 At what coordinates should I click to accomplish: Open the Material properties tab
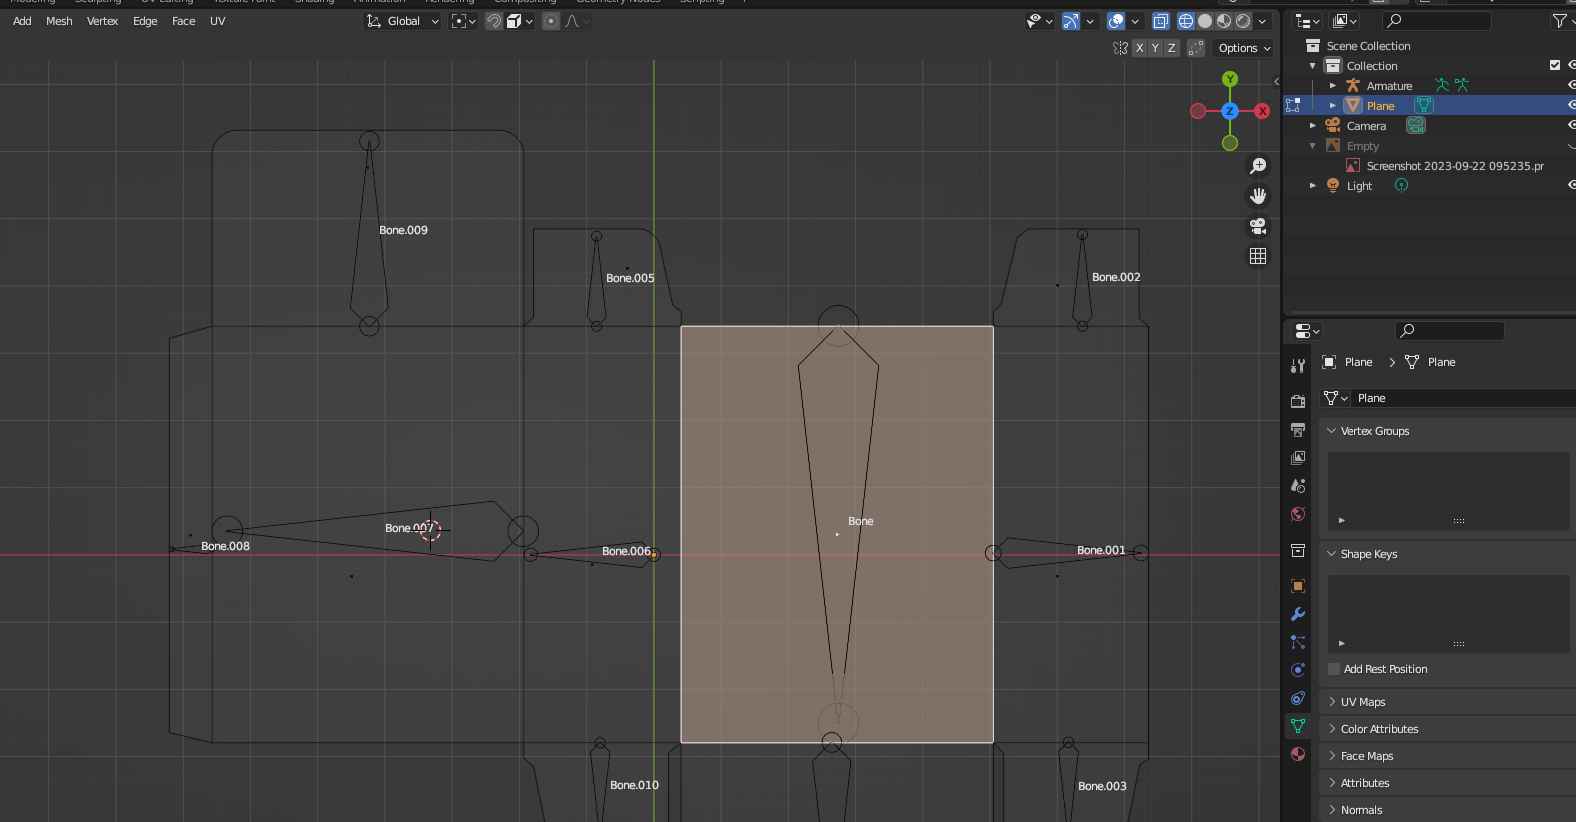1298,754
